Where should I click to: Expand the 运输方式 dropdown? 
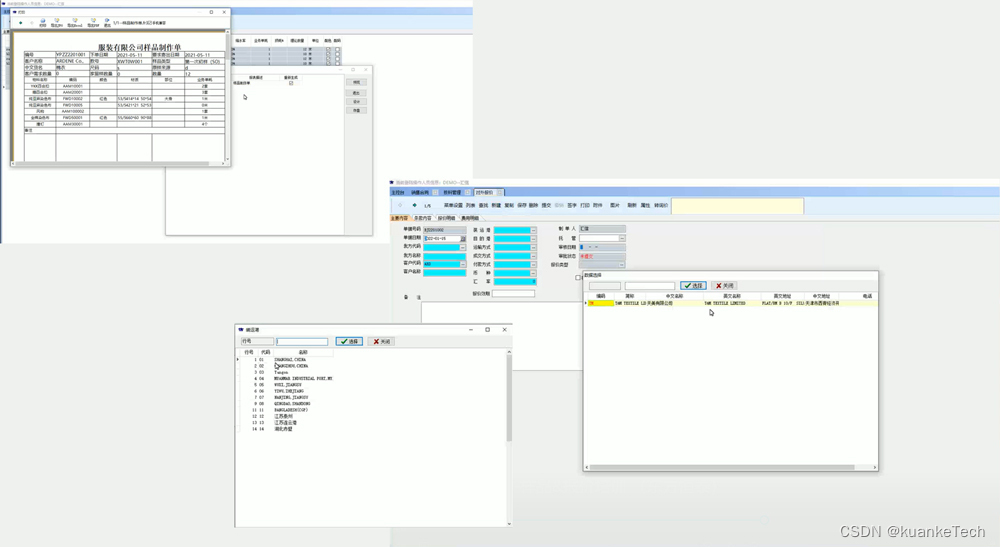click(533, 247)
